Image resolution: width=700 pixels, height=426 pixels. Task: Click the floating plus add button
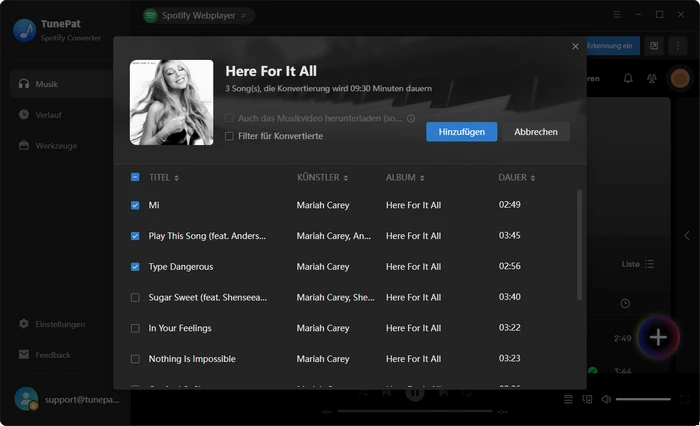click(x=658, y=337)
